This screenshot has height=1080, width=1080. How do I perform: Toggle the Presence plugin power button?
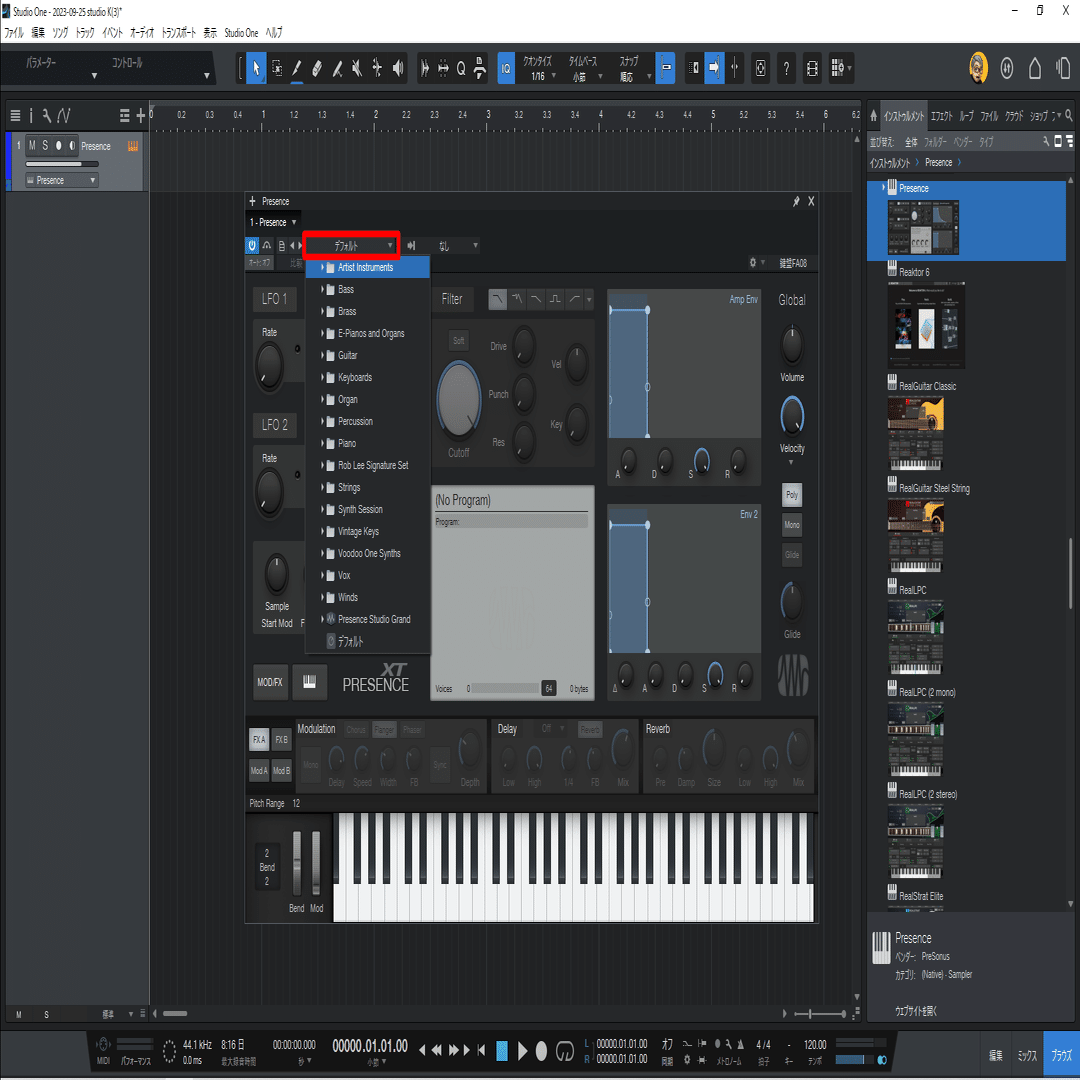(x=251, y=245)
